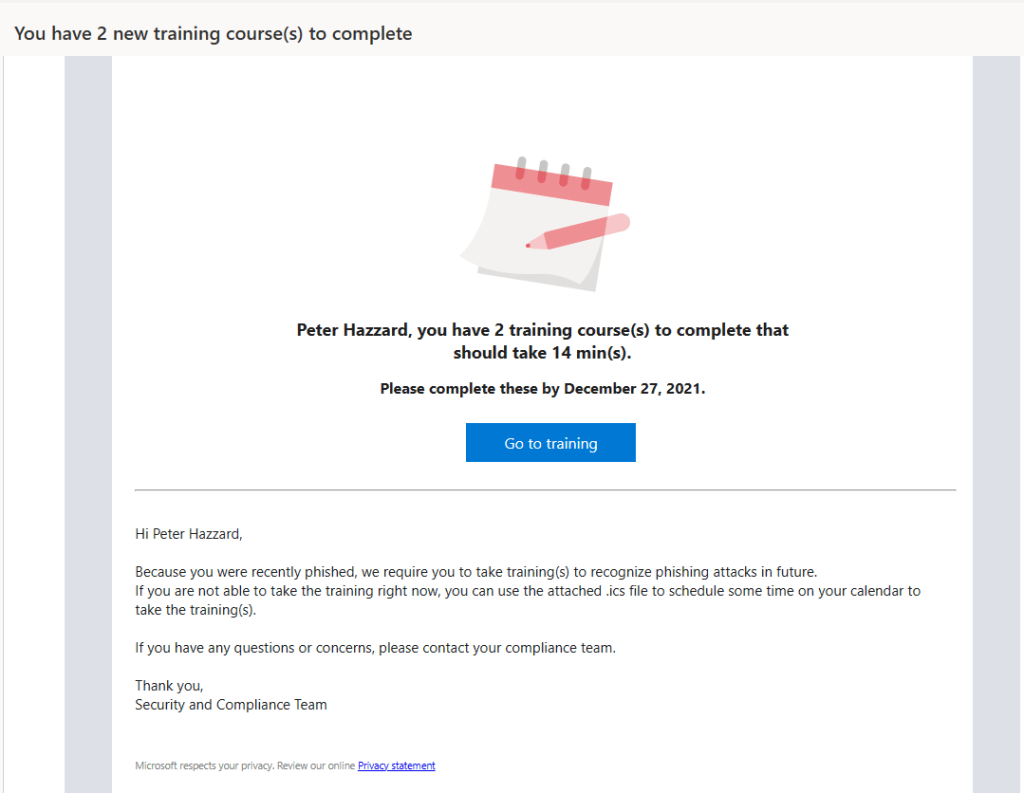Click the 'If you have any questions or concerns' line
This screenshot has height=793, width=1024.
(x=375, y=648)
